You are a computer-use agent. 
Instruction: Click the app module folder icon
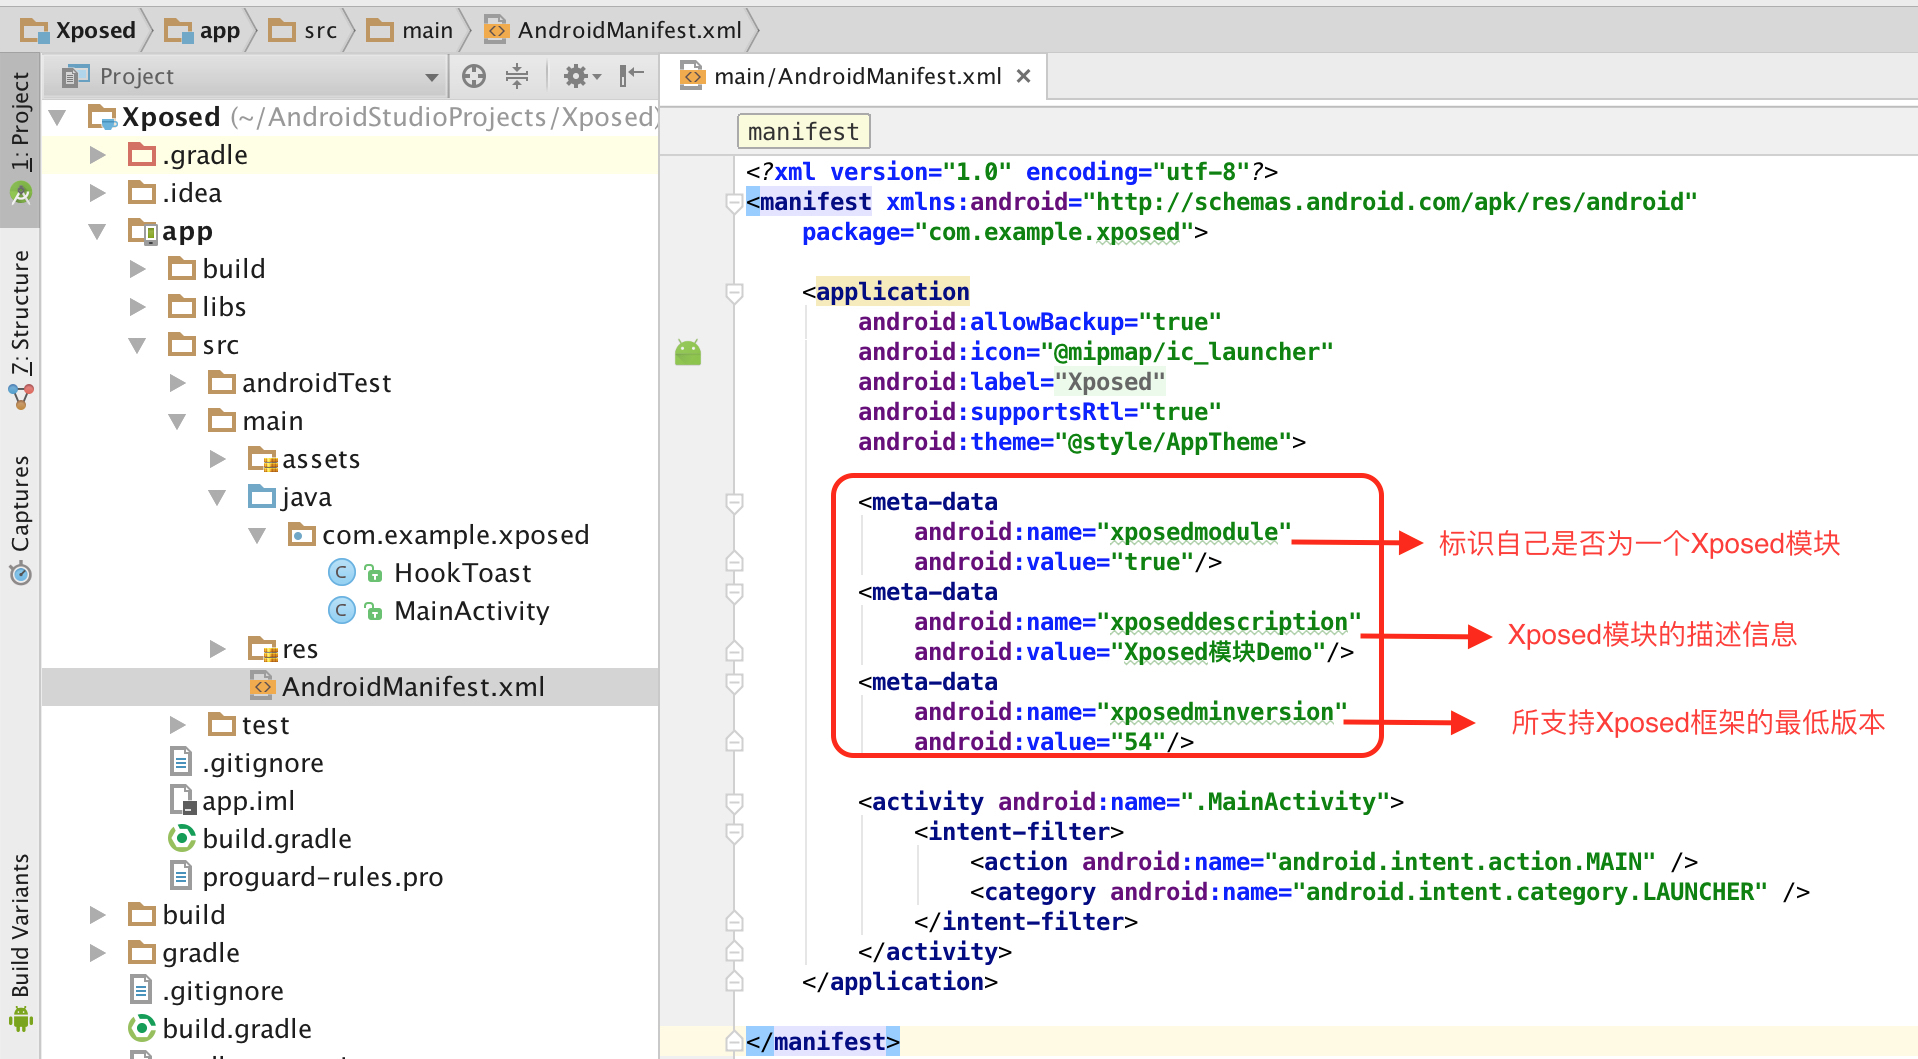pyautogui.click(x=143, y=231)
